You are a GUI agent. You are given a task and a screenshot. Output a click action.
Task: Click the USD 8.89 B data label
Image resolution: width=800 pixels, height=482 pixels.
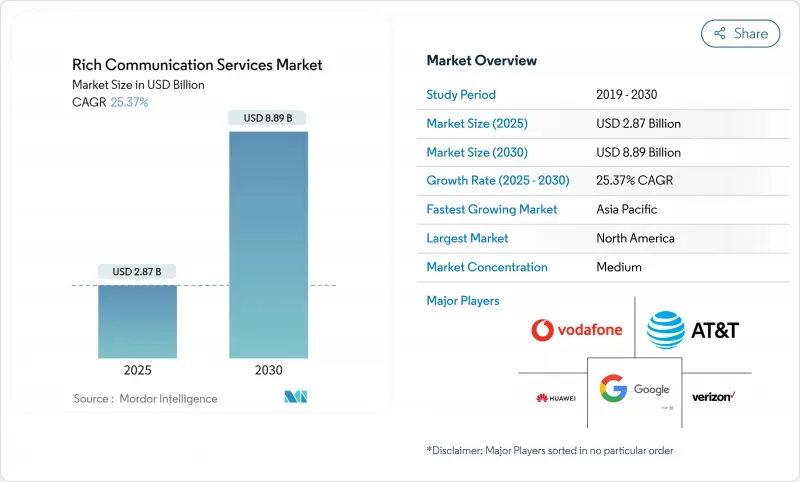(268, 118)
